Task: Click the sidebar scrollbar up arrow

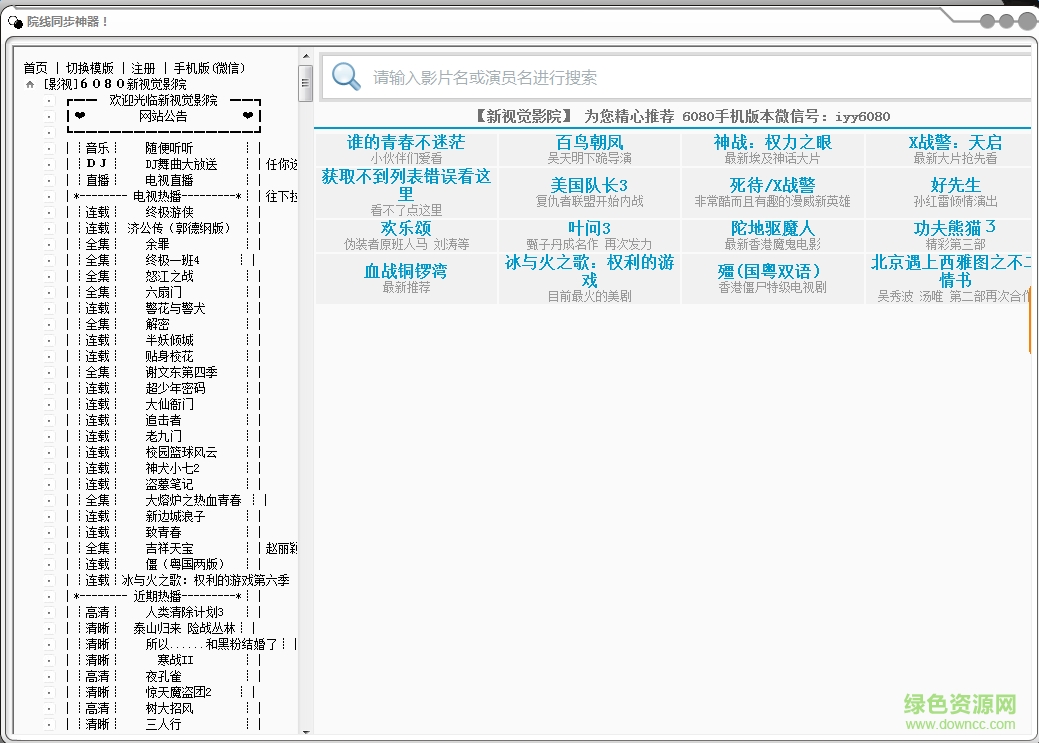Action: [304, 54]
